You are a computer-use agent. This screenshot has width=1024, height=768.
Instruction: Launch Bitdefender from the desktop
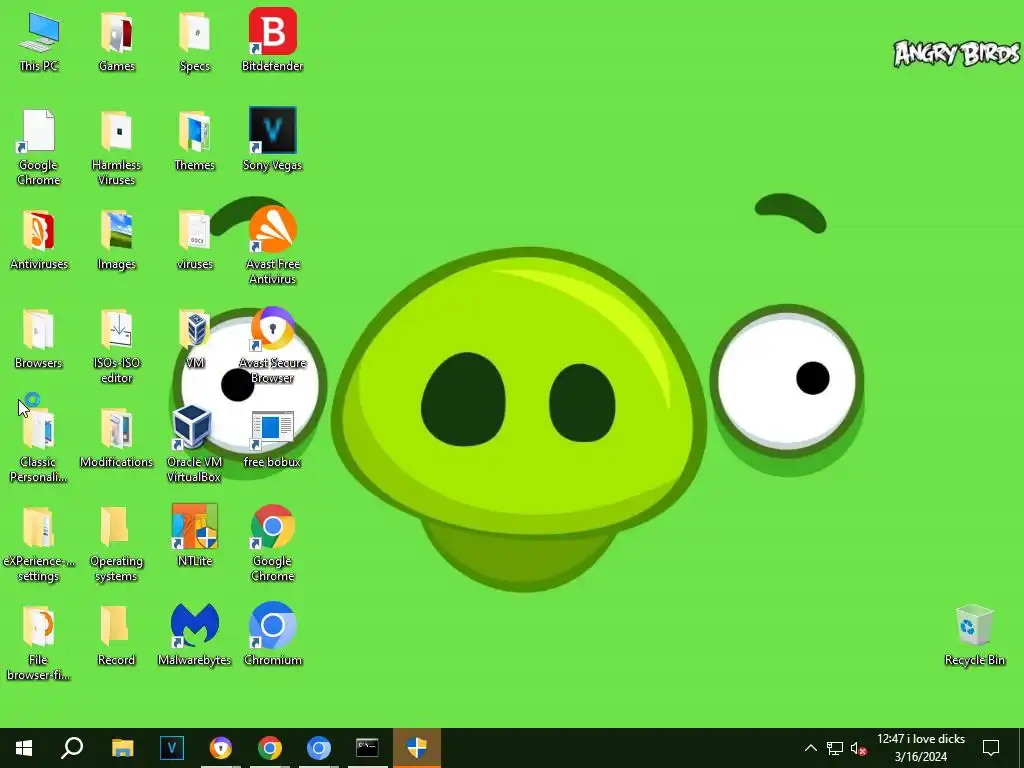[x=272, y=41]
